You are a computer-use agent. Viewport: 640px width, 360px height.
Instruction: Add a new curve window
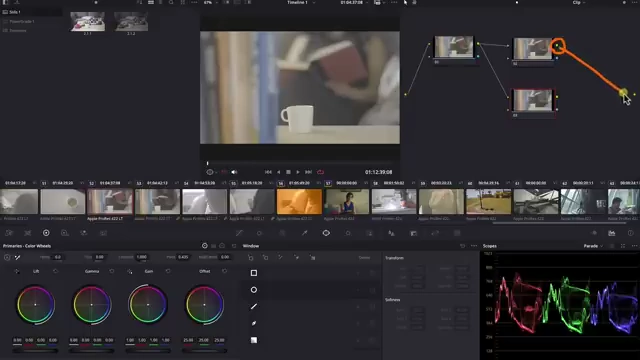pos(296,257)
